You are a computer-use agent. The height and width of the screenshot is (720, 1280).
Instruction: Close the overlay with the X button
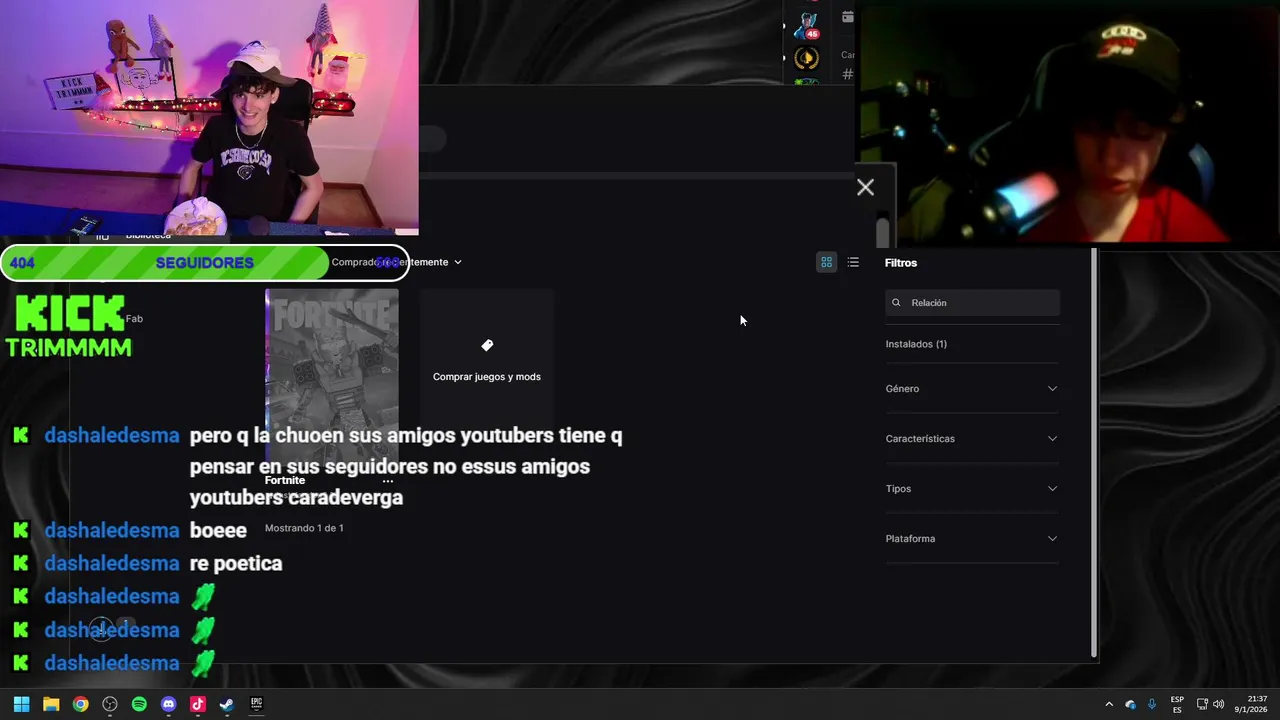click(865, 187)
